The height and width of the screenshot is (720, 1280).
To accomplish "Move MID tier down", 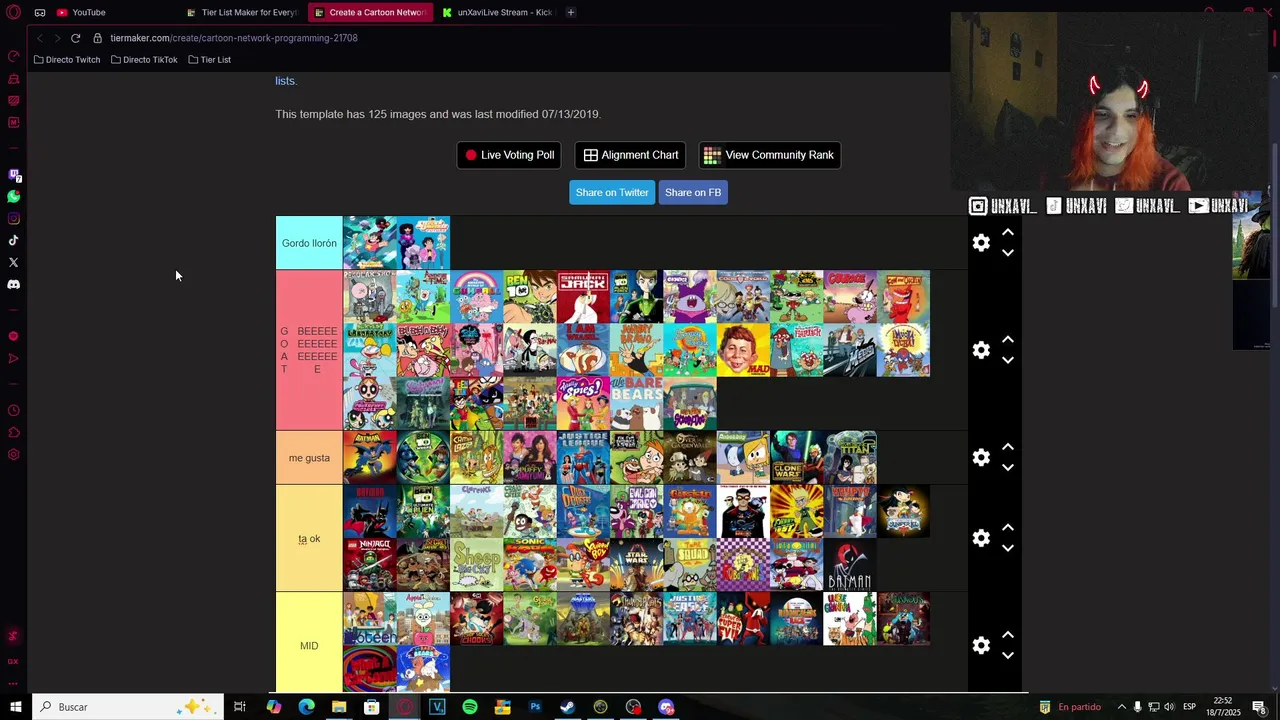I will tap(1008, 655).
